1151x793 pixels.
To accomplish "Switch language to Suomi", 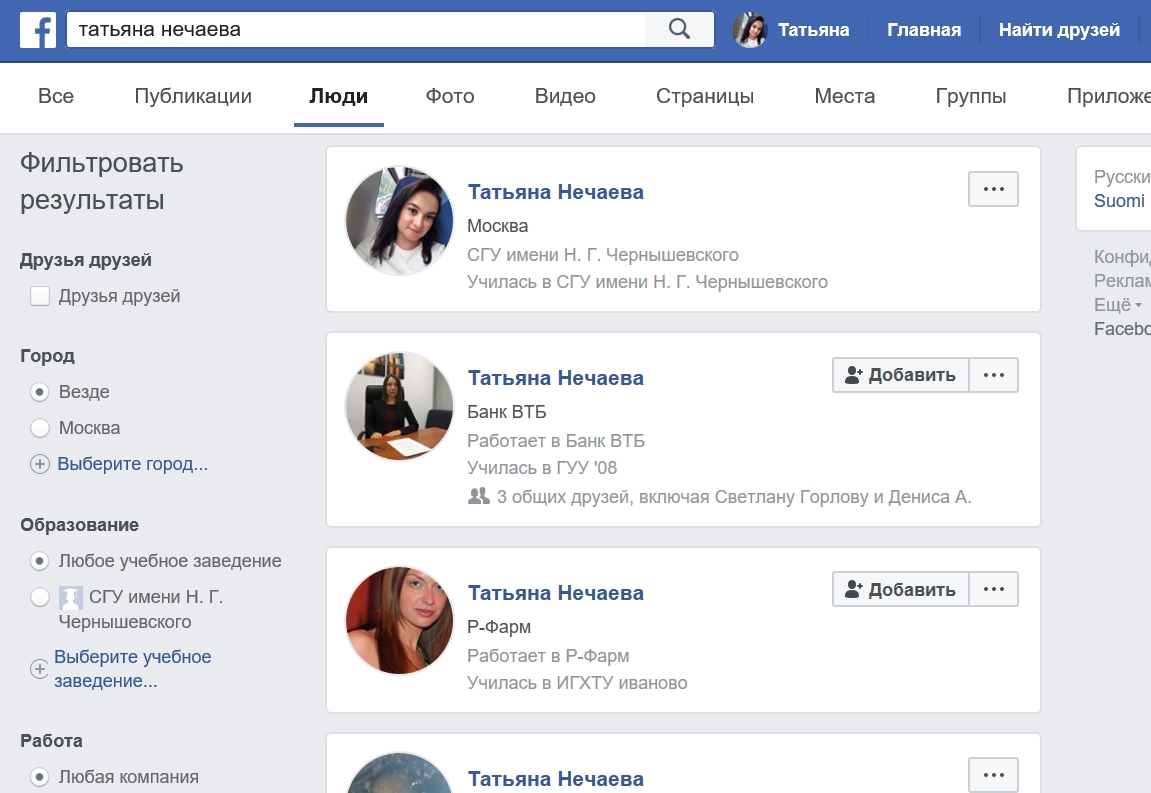I will pos(1119,201).
